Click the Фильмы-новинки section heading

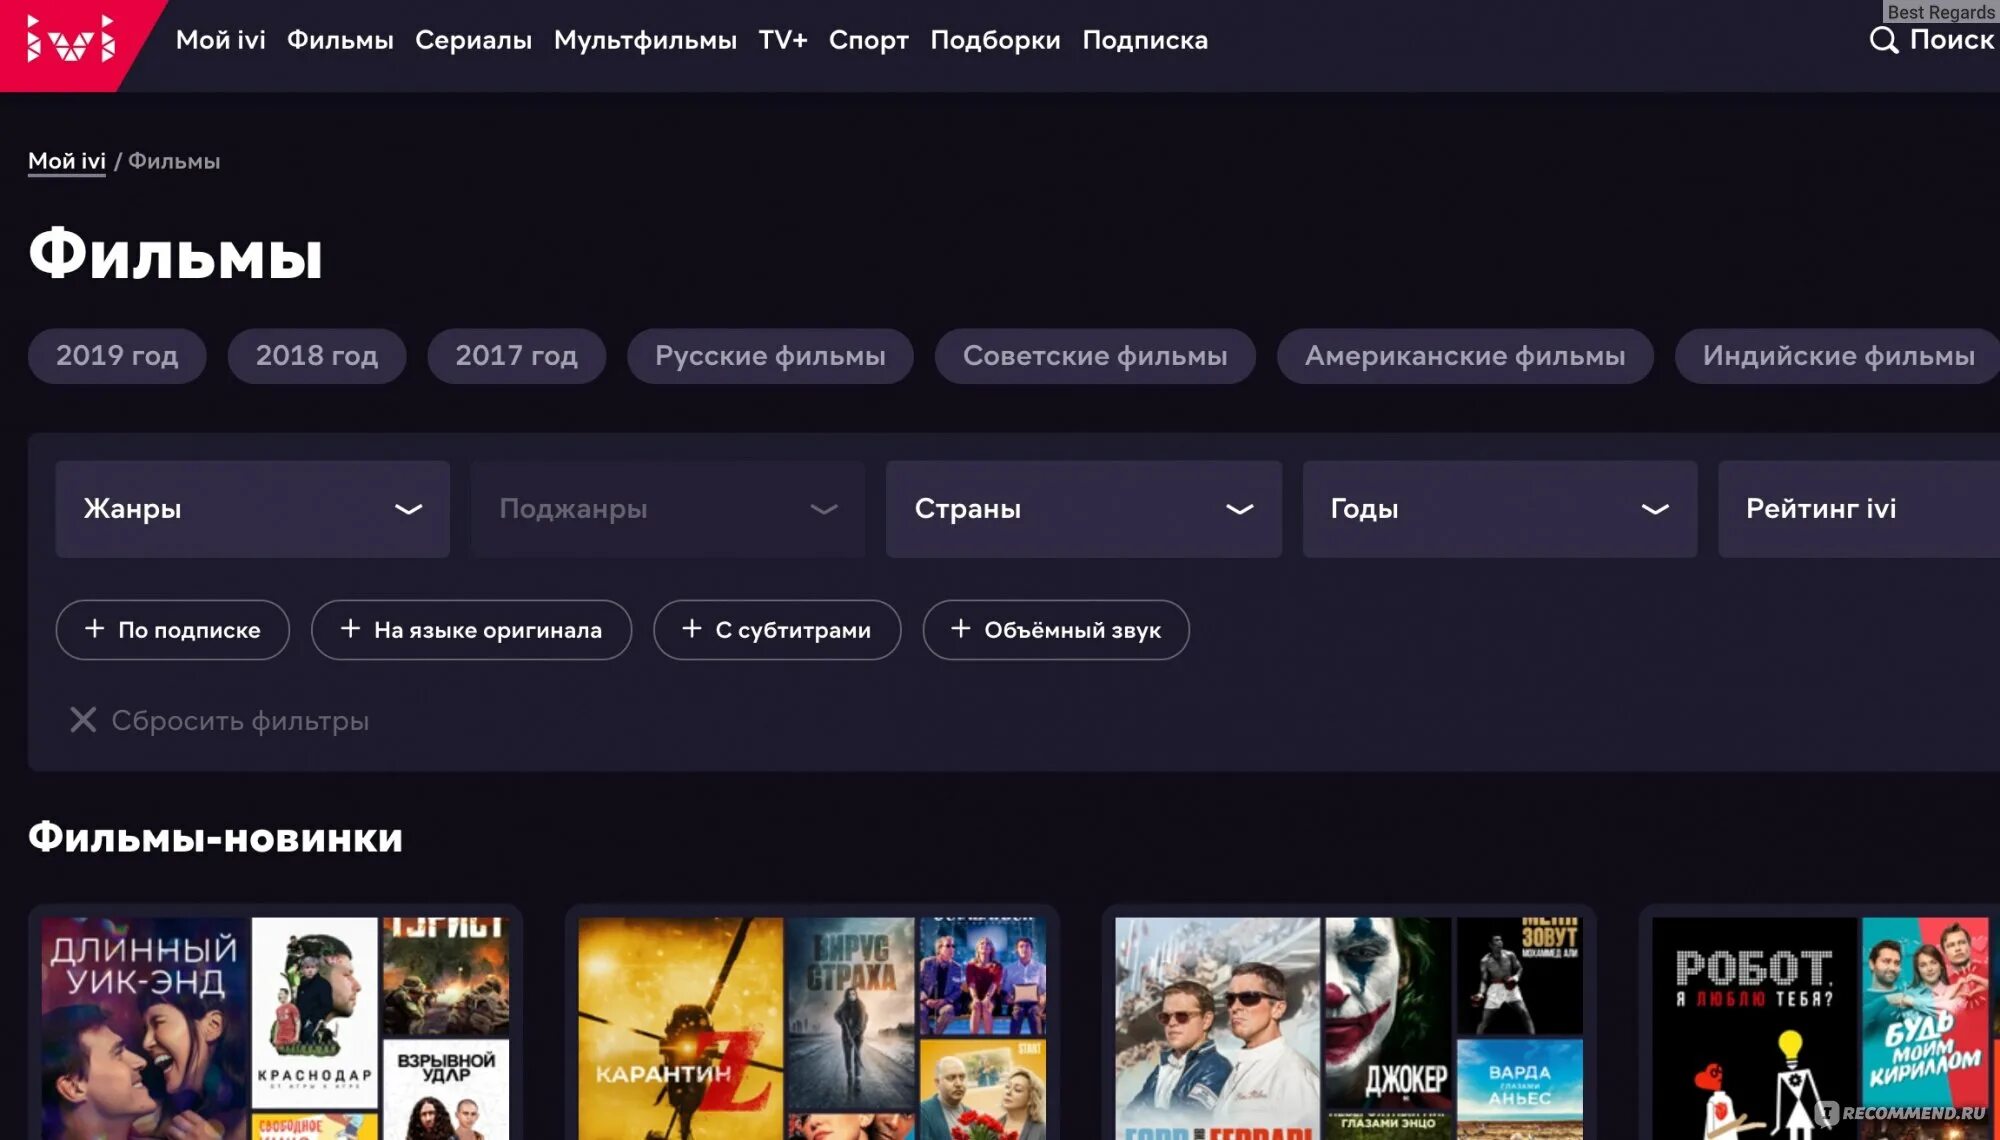(215, 837)
